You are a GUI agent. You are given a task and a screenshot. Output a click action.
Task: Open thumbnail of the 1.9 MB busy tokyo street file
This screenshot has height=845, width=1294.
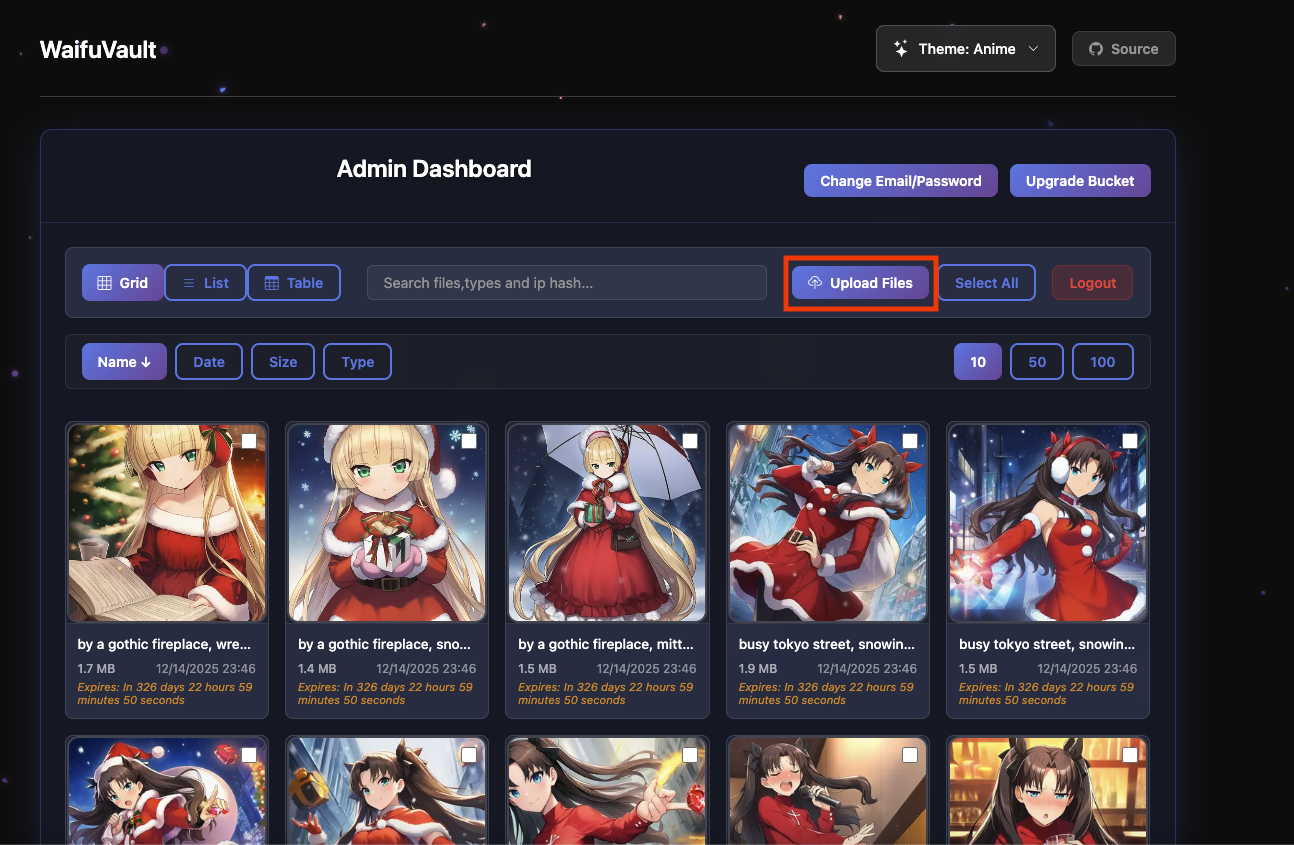pyautogui.click(x=828, y=523)
